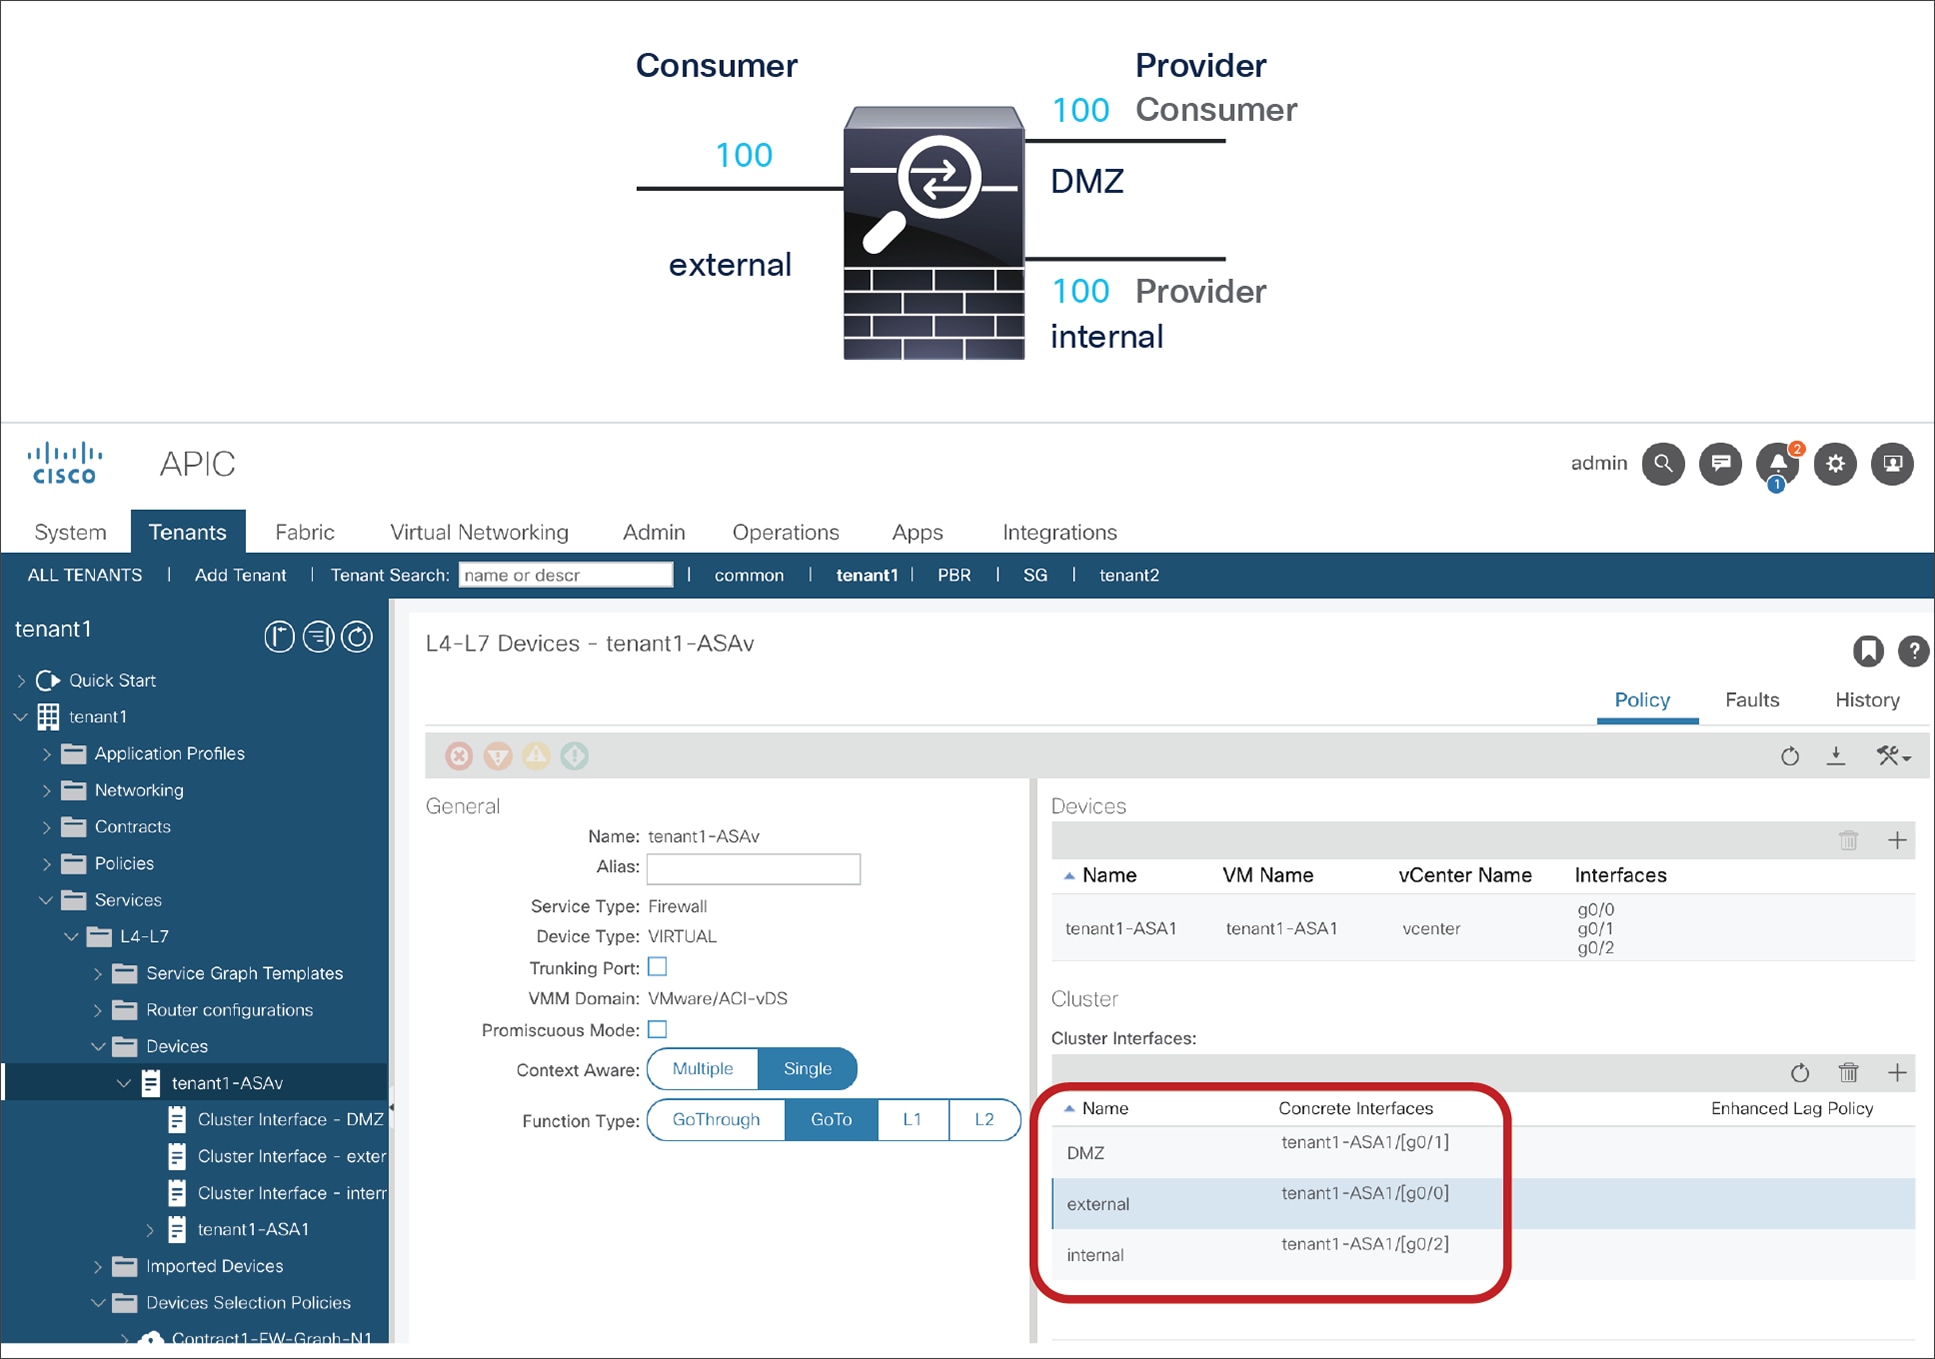The height and width of the screenshot is (1359, 1935).
Task: Collapse the tenant1 root node
Action: (x=21, y=717)
